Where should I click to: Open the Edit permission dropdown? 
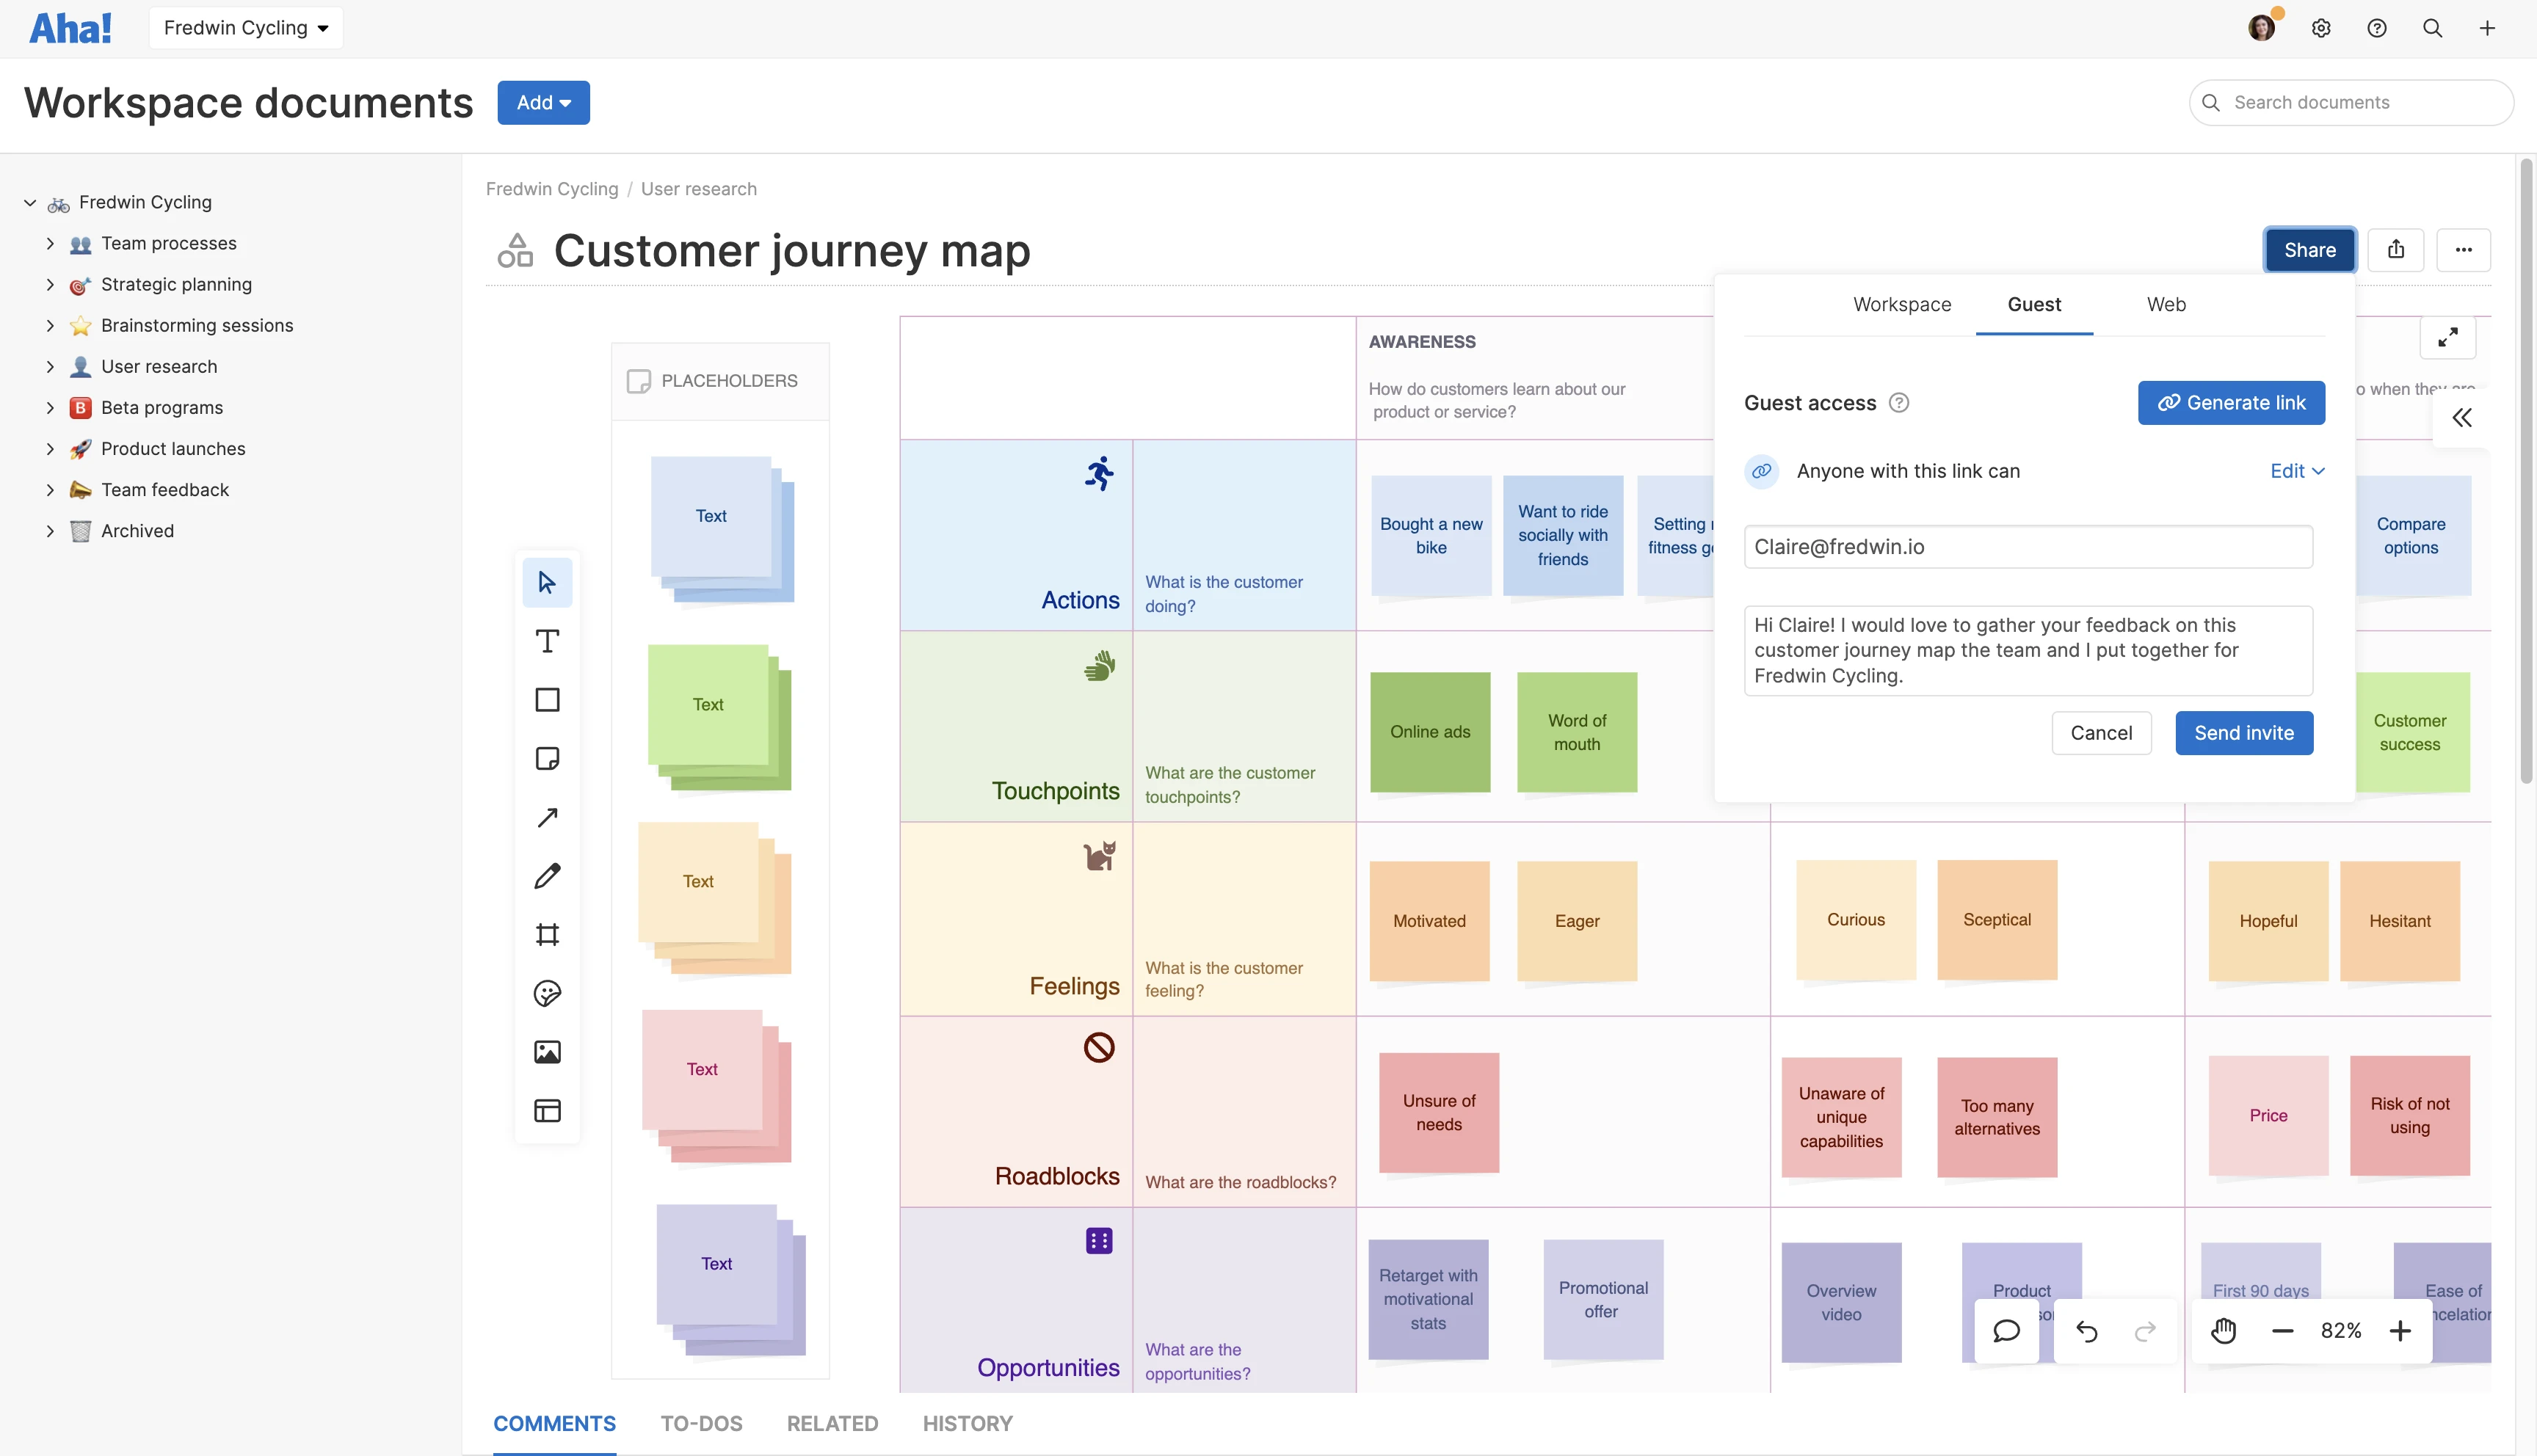tap(2296, 471)
